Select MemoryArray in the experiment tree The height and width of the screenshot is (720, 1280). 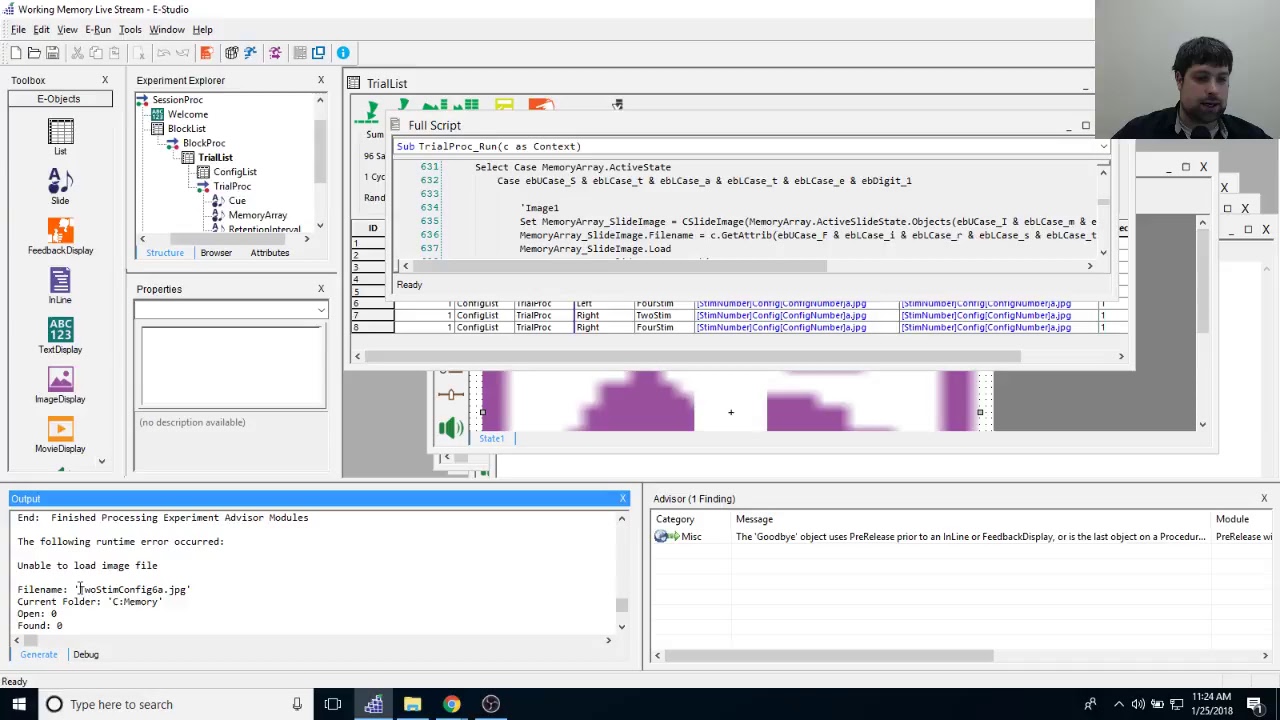(258, 215)
